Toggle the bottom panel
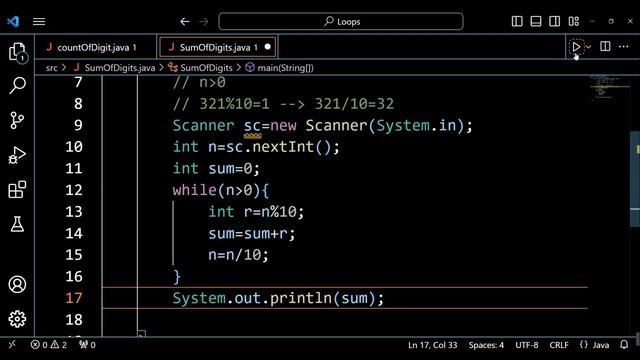 pyautogui.click(x=536, y=21)
